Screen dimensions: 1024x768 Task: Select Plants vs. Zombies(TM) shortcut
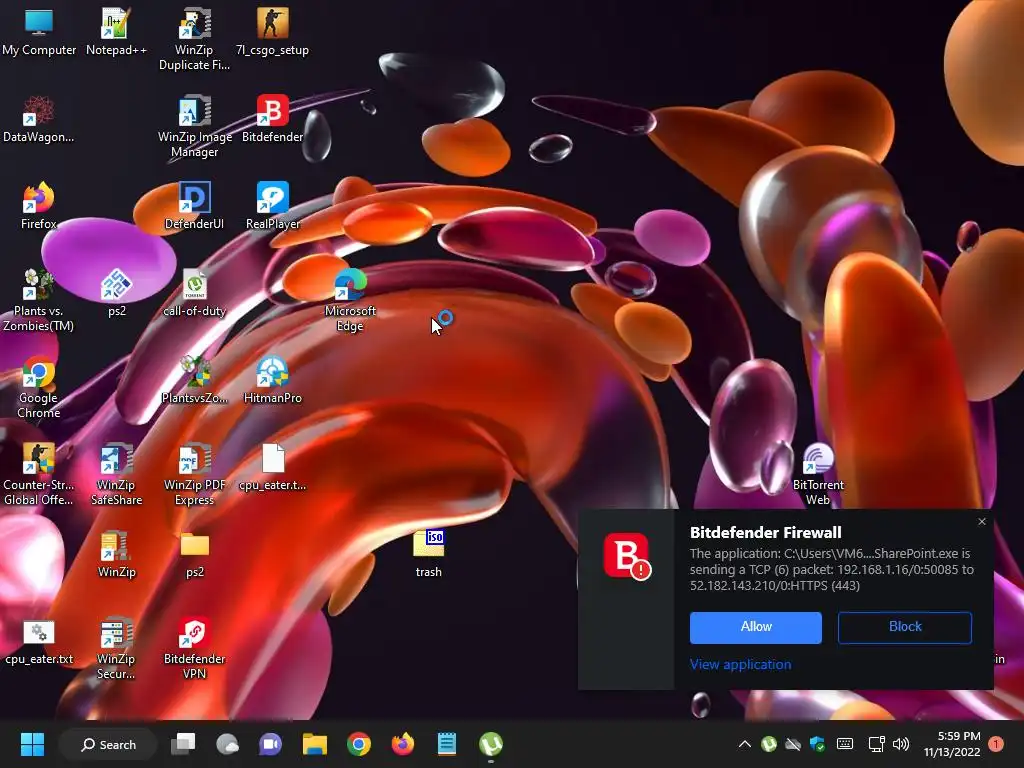pos(39,300)
